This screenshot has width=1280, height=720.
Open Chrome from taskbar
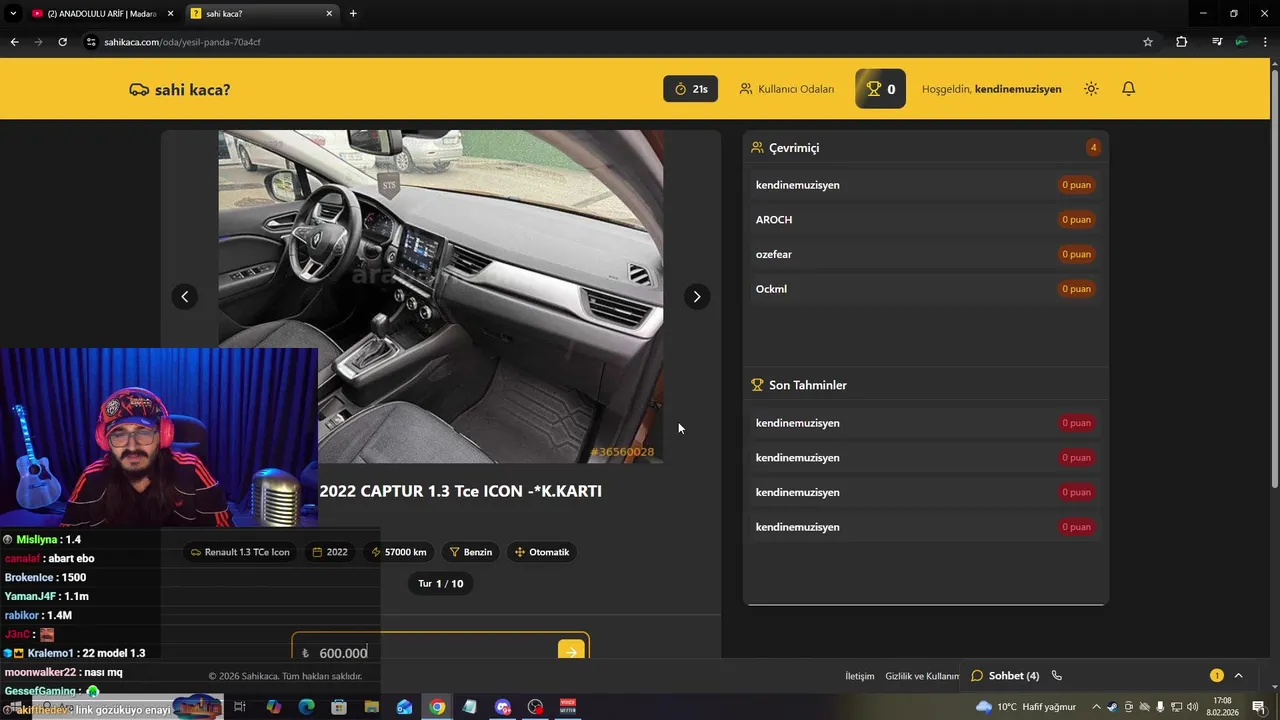[437, 707]
